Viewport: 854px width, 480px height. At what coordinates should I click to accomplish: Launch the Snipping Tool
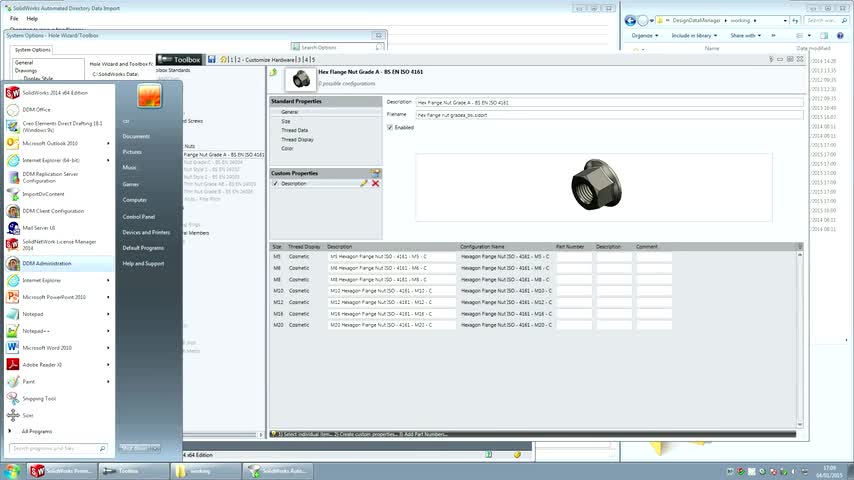click(x=59, y=398)
